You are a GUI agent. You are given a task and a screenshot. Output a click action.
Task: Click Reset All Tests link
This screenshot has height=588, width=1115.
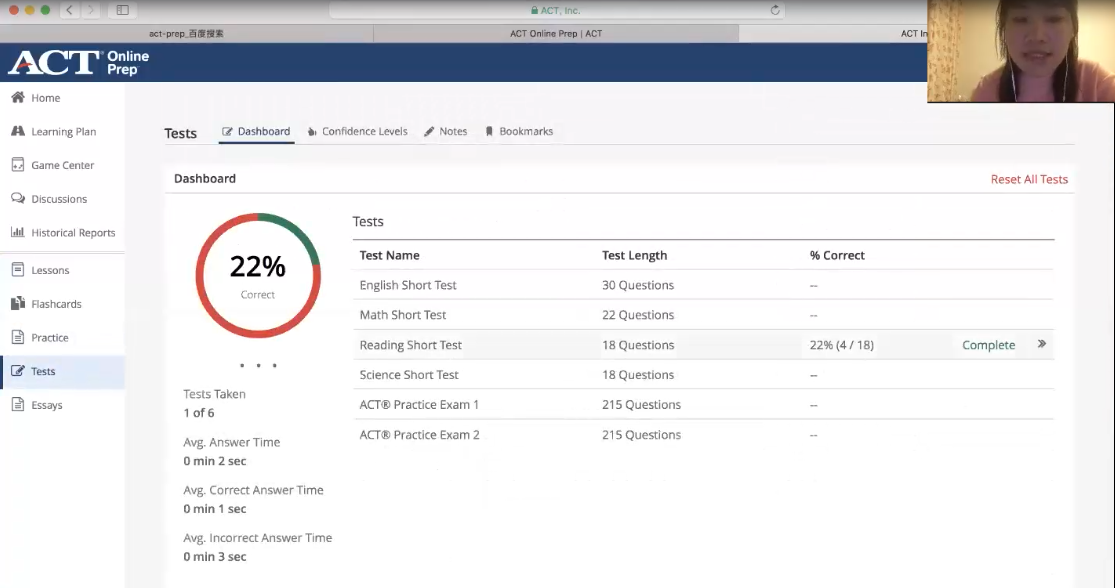click(1029, 179)
